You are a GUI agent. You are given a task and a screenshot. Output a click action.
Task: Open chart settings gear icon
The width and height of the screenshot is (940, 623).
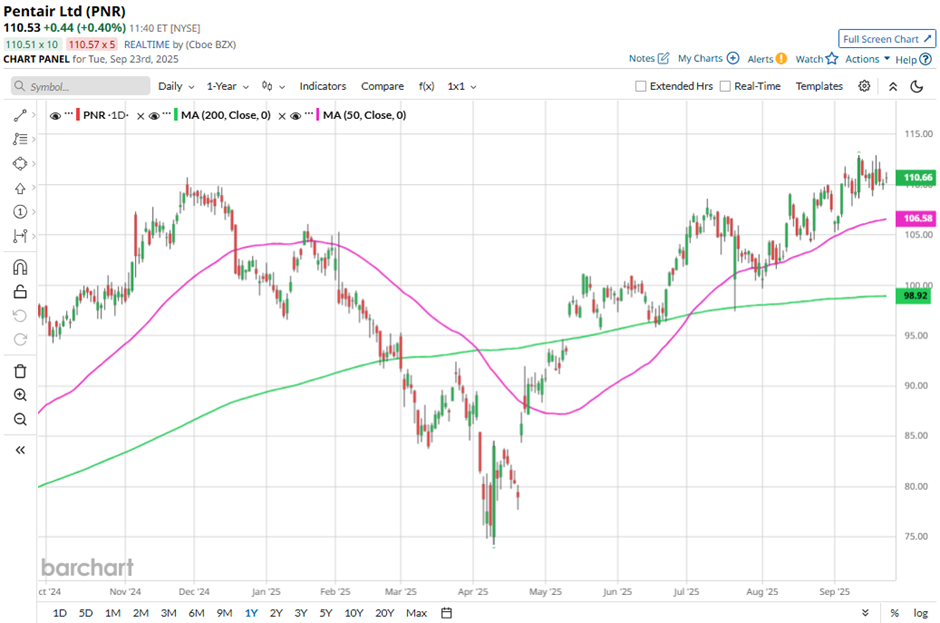[x=864, y=87]
